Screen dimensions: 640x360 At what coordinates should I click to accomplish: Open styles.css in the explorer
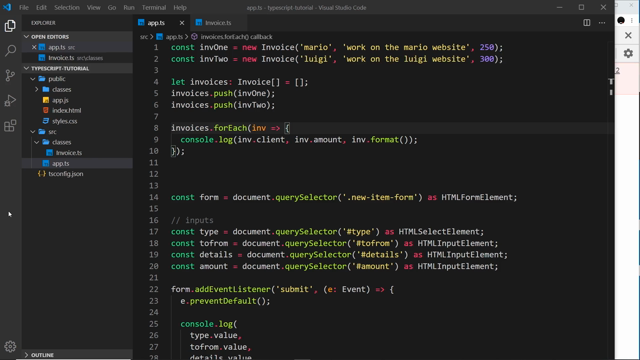click(x=64, y=121)
